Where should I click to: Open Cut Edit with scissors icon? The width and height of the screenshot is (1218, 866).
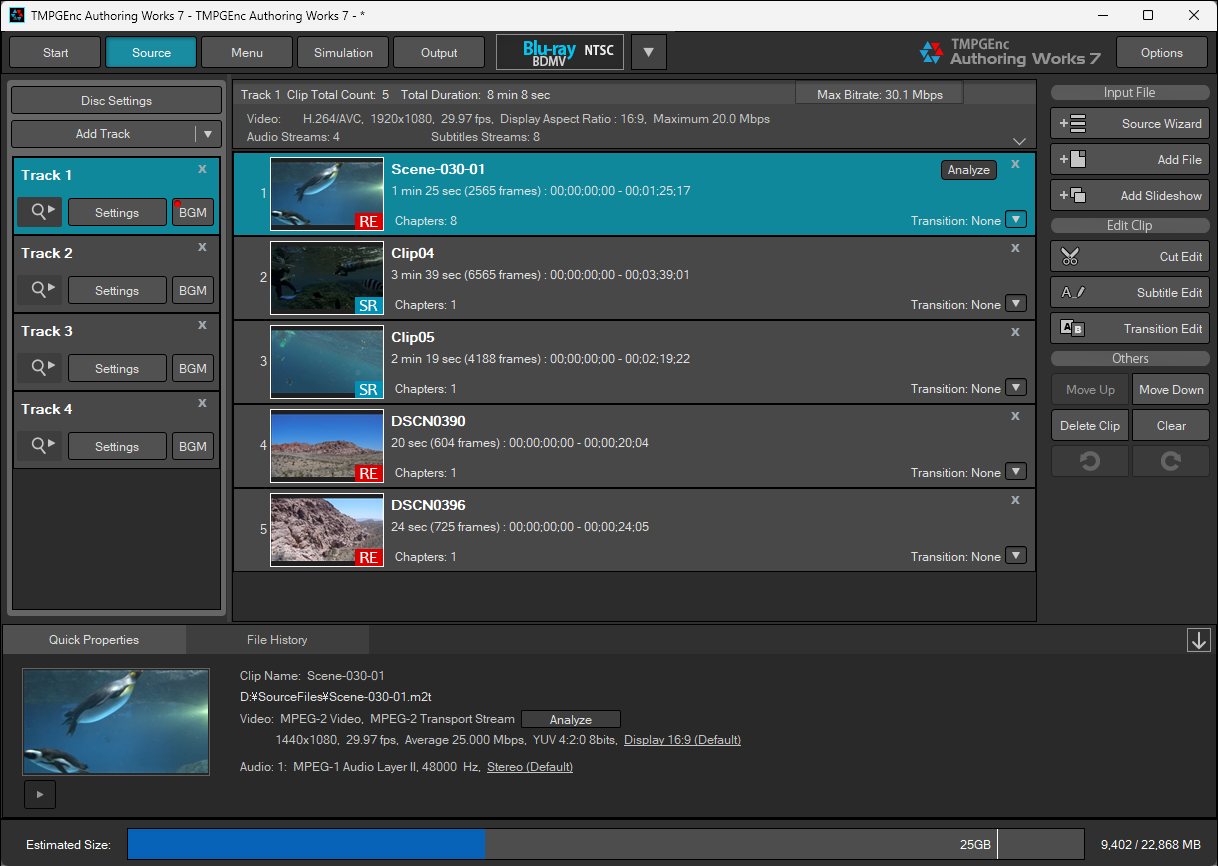1130,257
